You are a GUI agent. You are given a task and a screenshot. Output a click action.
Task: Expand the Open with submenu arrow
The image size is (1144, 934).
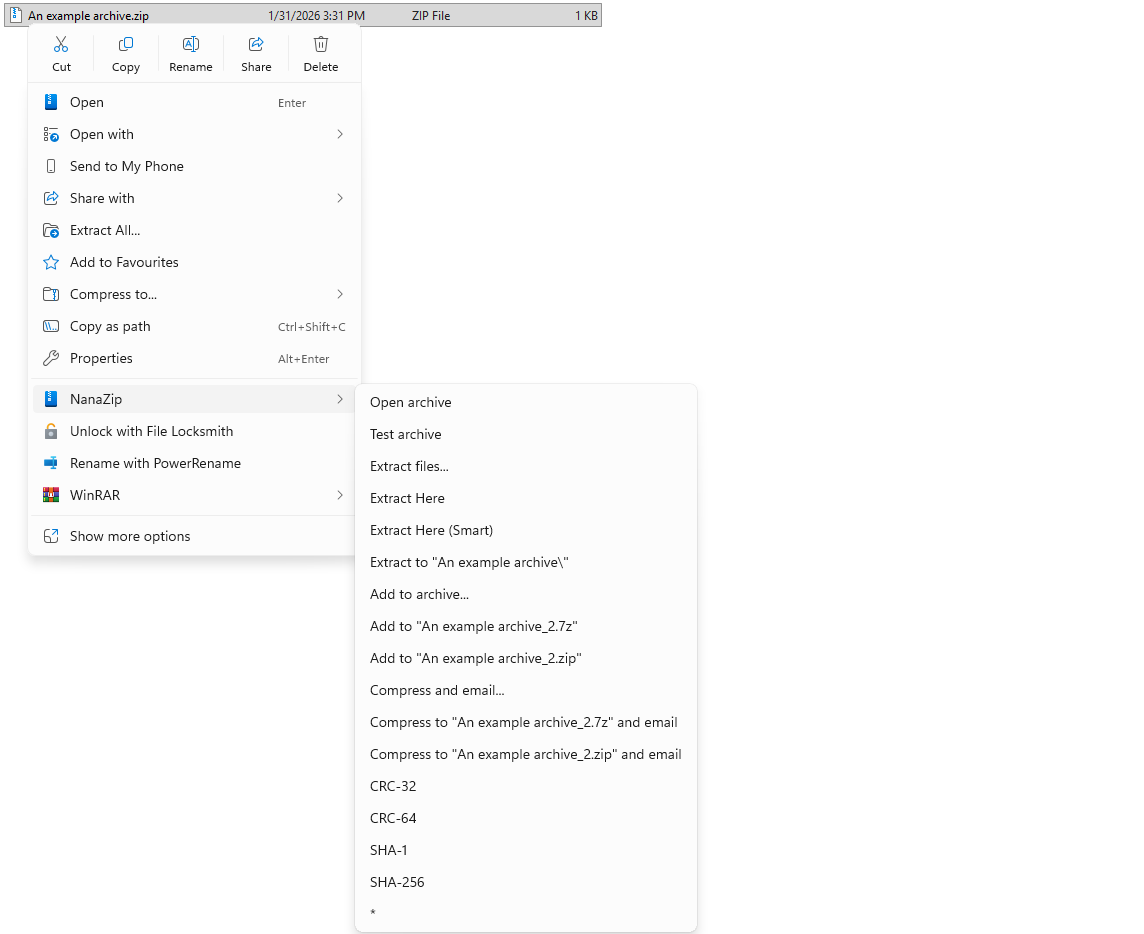[340, 134]
